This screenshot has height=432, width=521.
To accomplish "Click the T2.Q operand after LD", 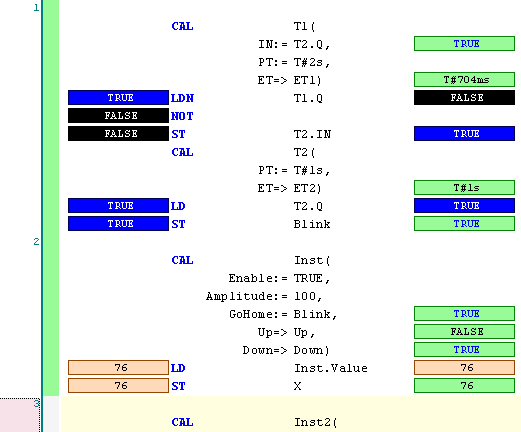I will pos(308,206).
